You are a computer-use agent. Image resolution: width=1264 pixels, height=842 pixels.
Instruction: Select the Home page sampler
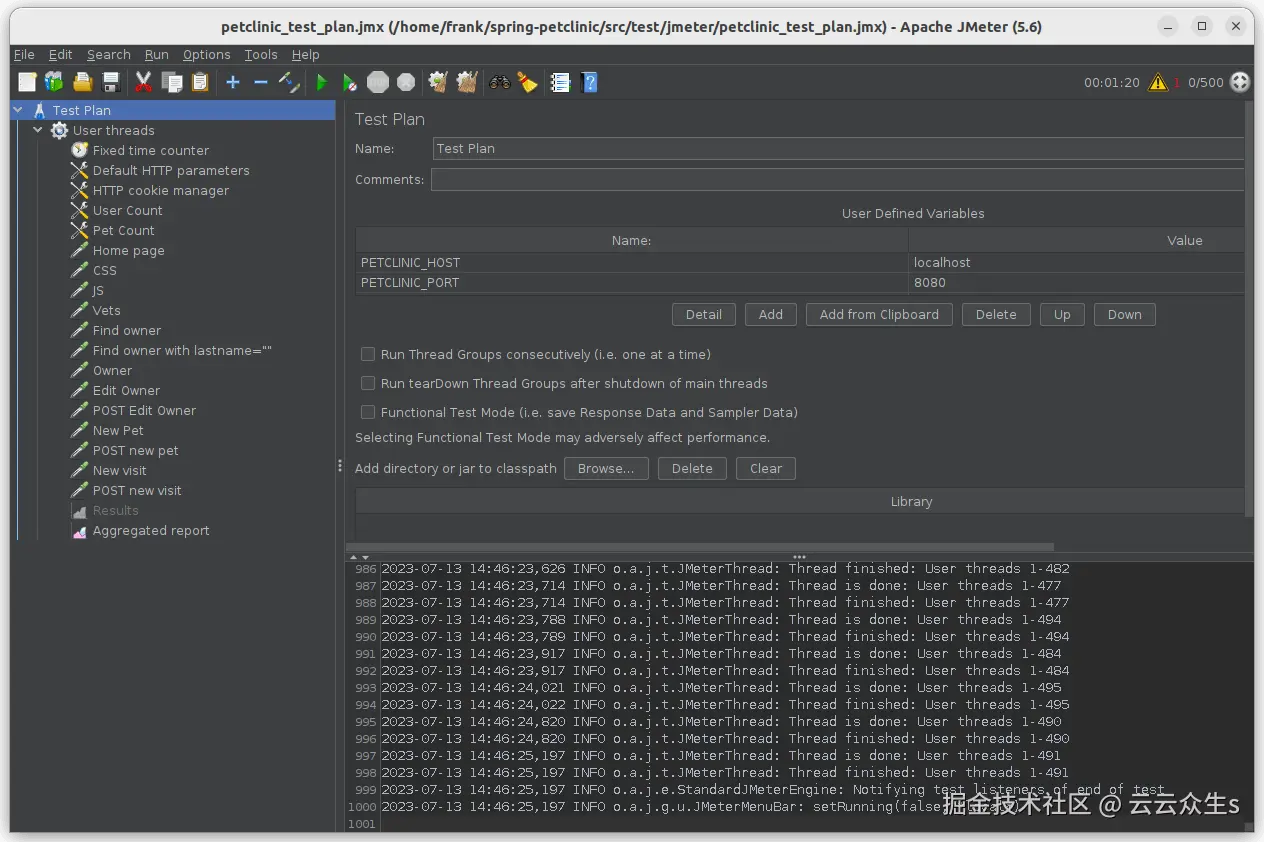(128, 250)
